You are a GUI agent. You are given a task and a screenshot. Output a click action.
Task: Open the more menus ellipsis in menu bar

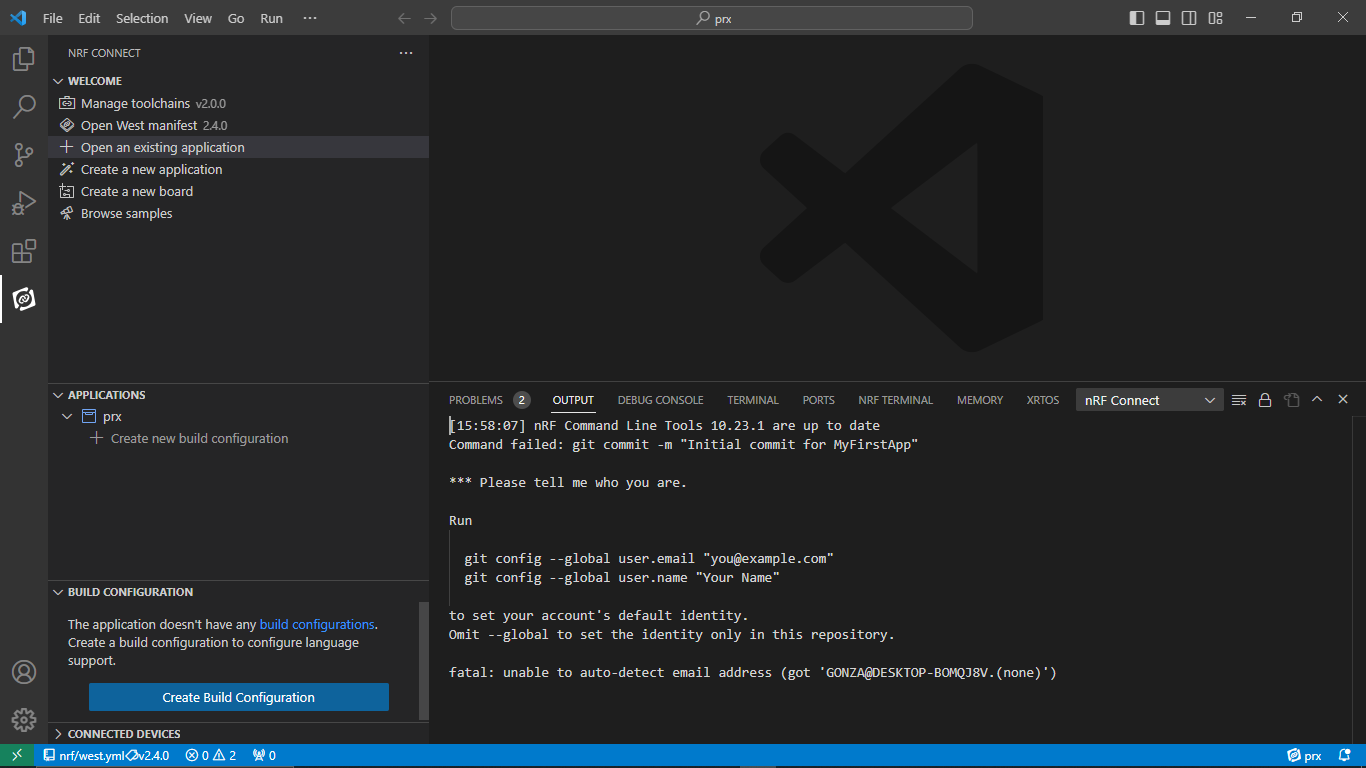[310, 18]
